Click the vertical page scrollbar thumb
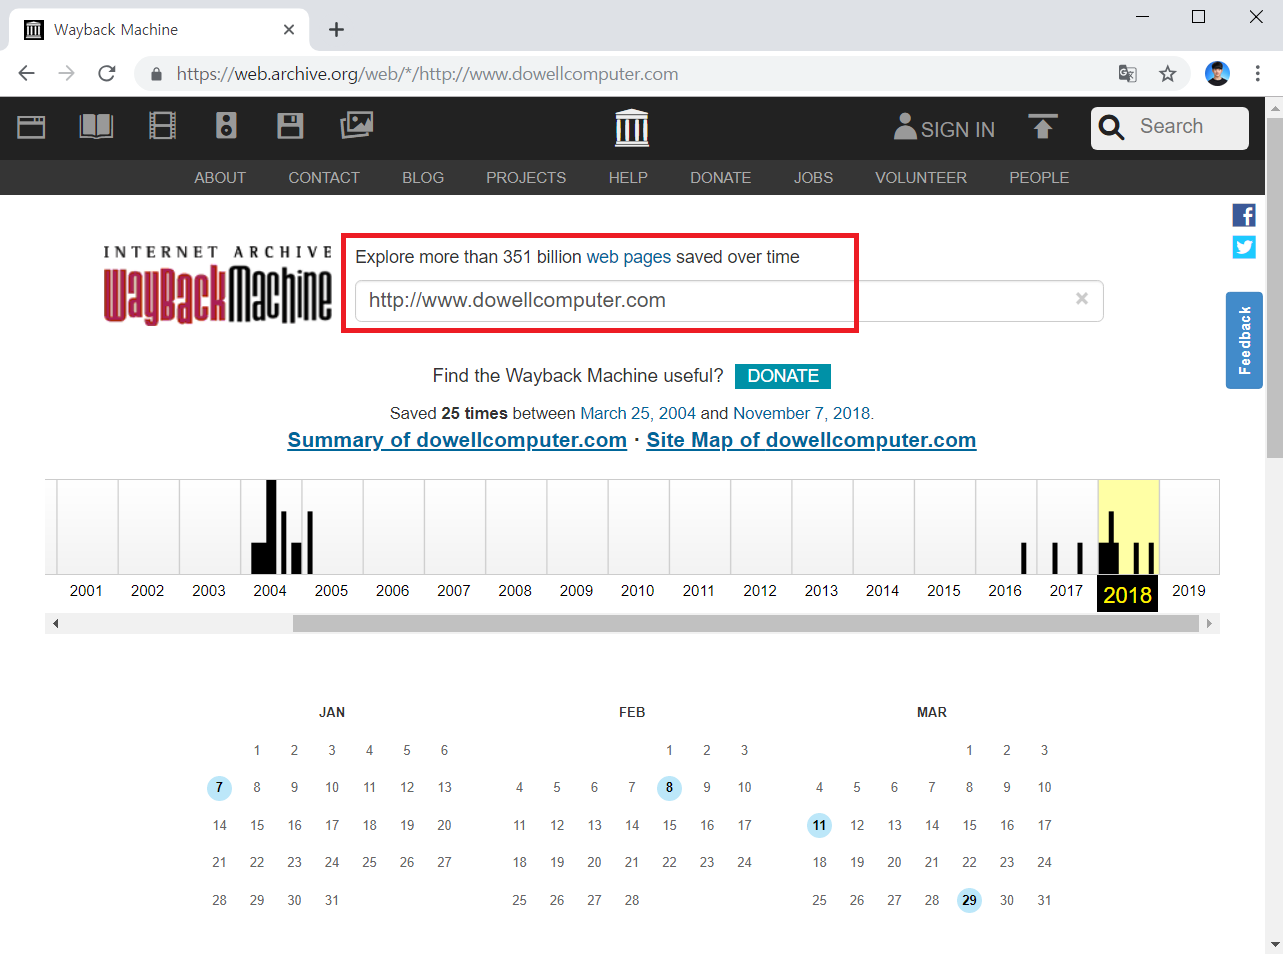This screenshot has height=954, width=1283. pyautogui.click(x=1274, y=290)
